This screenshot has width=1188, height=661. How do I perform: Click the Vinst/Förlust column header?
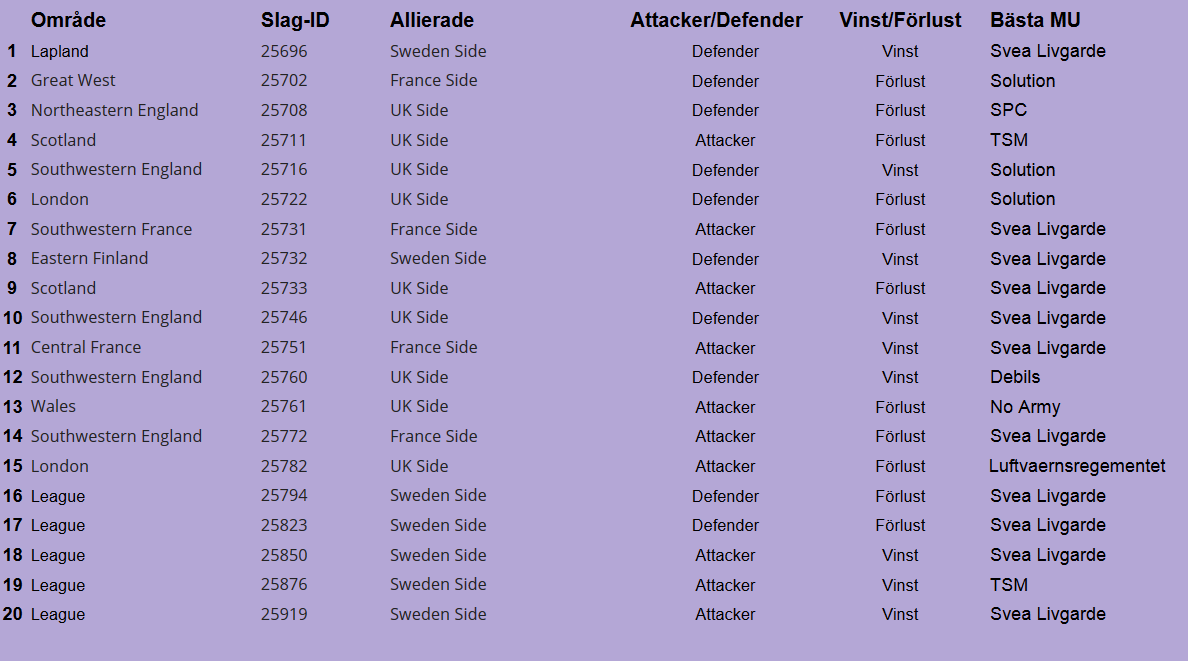point(900,20)
